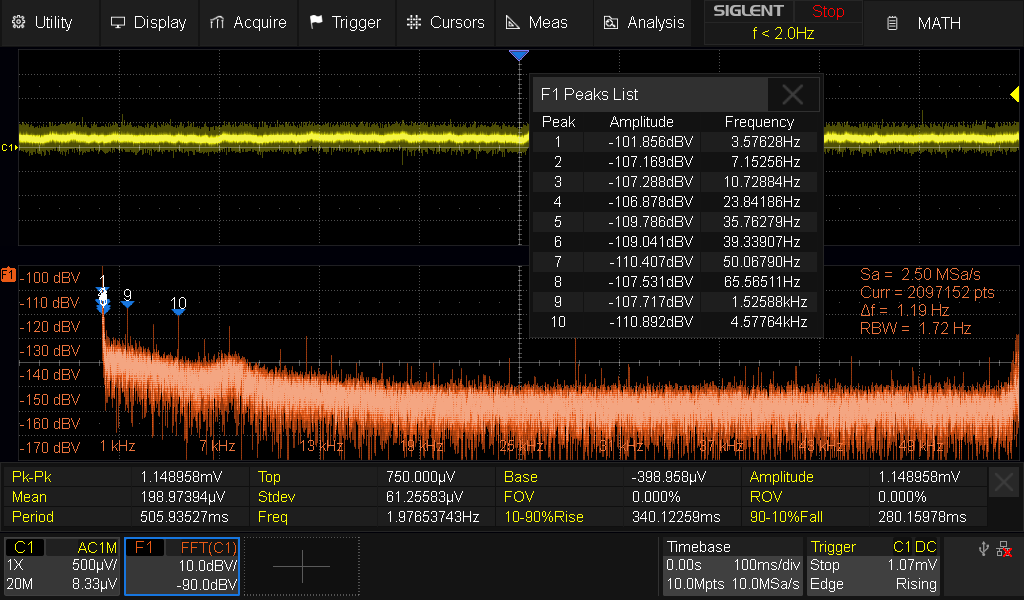Viewport: 1024px width, 600px height.
Task: Open the Trigger menu in top bar
Action: tap(345, 22)
